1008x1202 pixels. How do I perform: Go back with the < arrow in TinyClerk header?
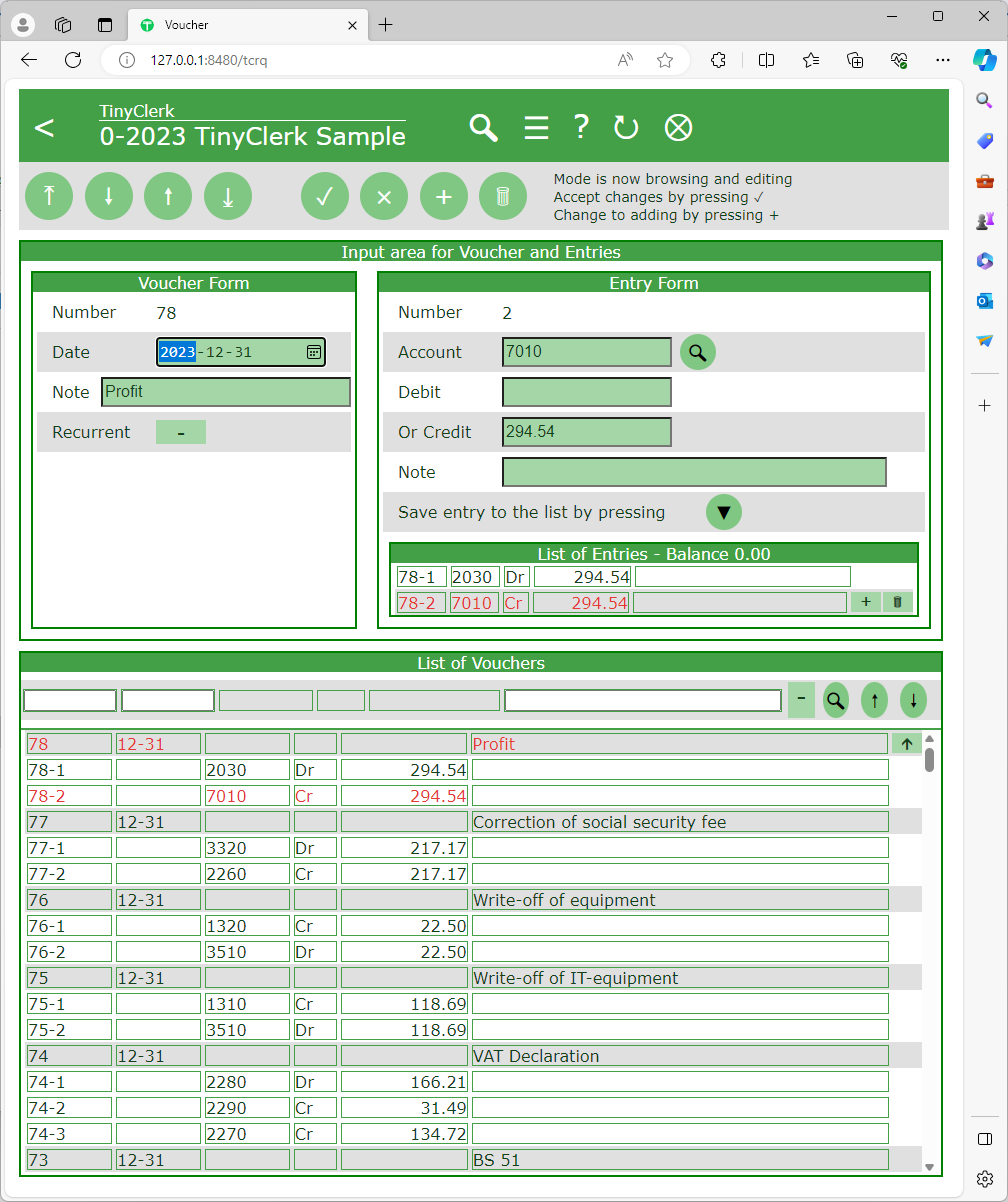pyautogui.click(x=44, y=128)
